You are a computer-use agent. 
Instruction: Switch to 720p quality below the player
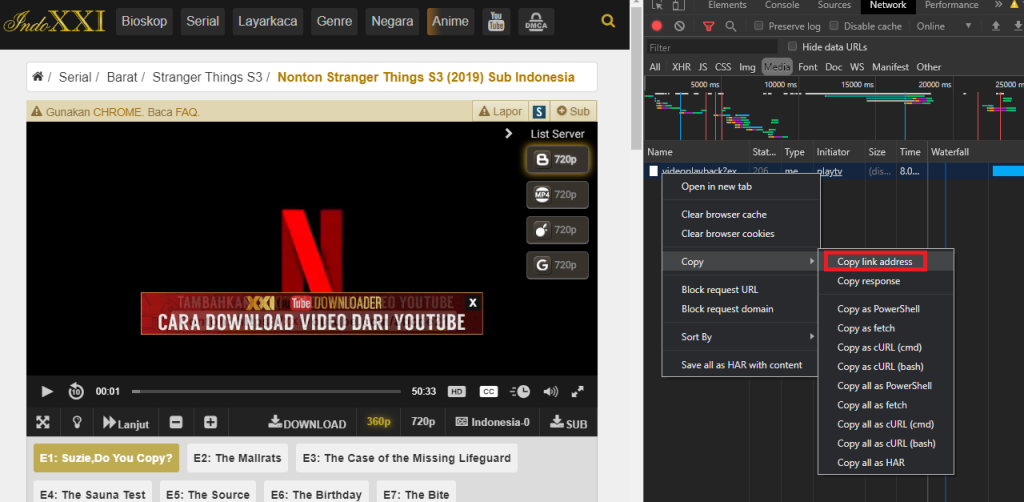pos(423,422)
